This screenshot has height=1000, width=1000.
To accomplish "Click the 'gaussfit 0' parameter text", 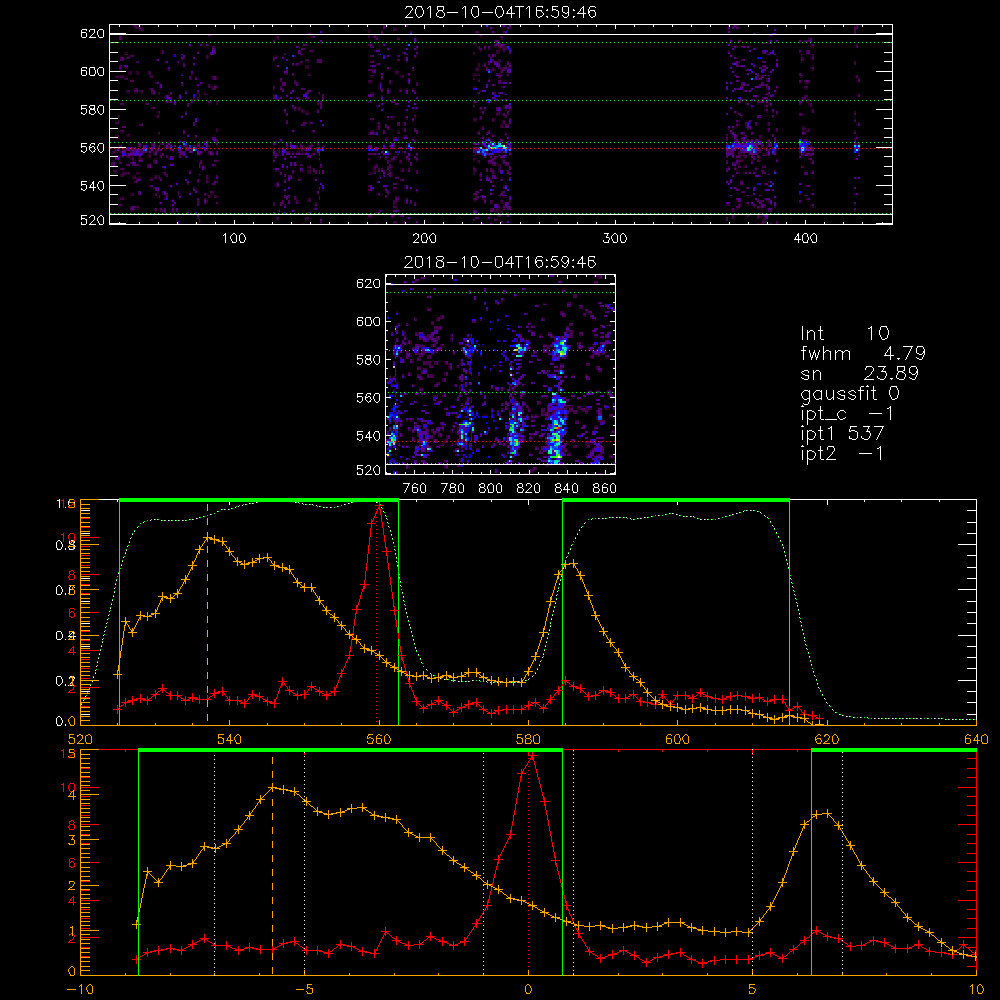I will [850, 393].
